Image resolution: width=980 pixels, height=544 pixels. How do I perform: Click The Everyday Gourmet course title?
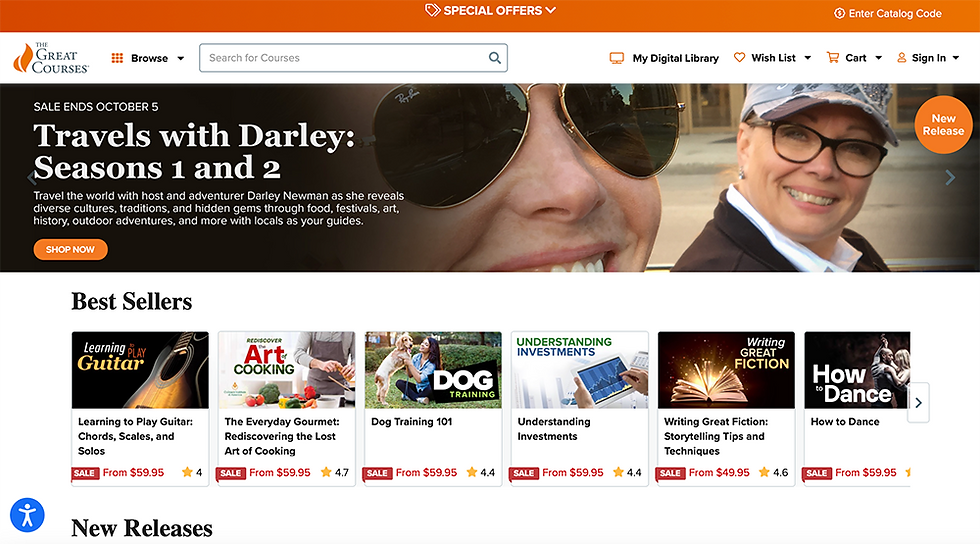[x=282, y=436]
